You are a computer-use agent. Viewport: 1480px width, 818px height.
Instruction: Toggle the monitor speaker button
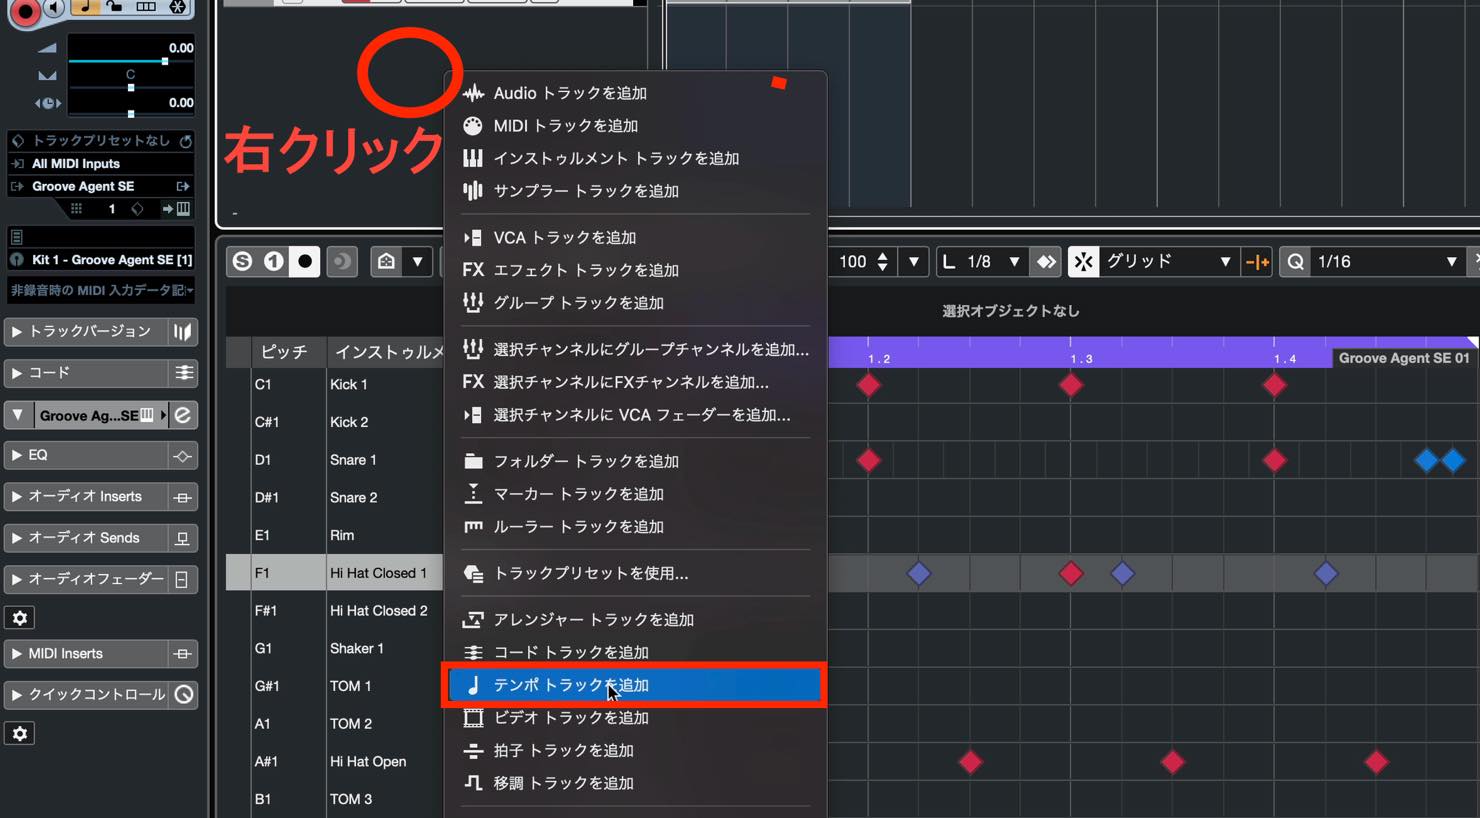tap(55, 8)
